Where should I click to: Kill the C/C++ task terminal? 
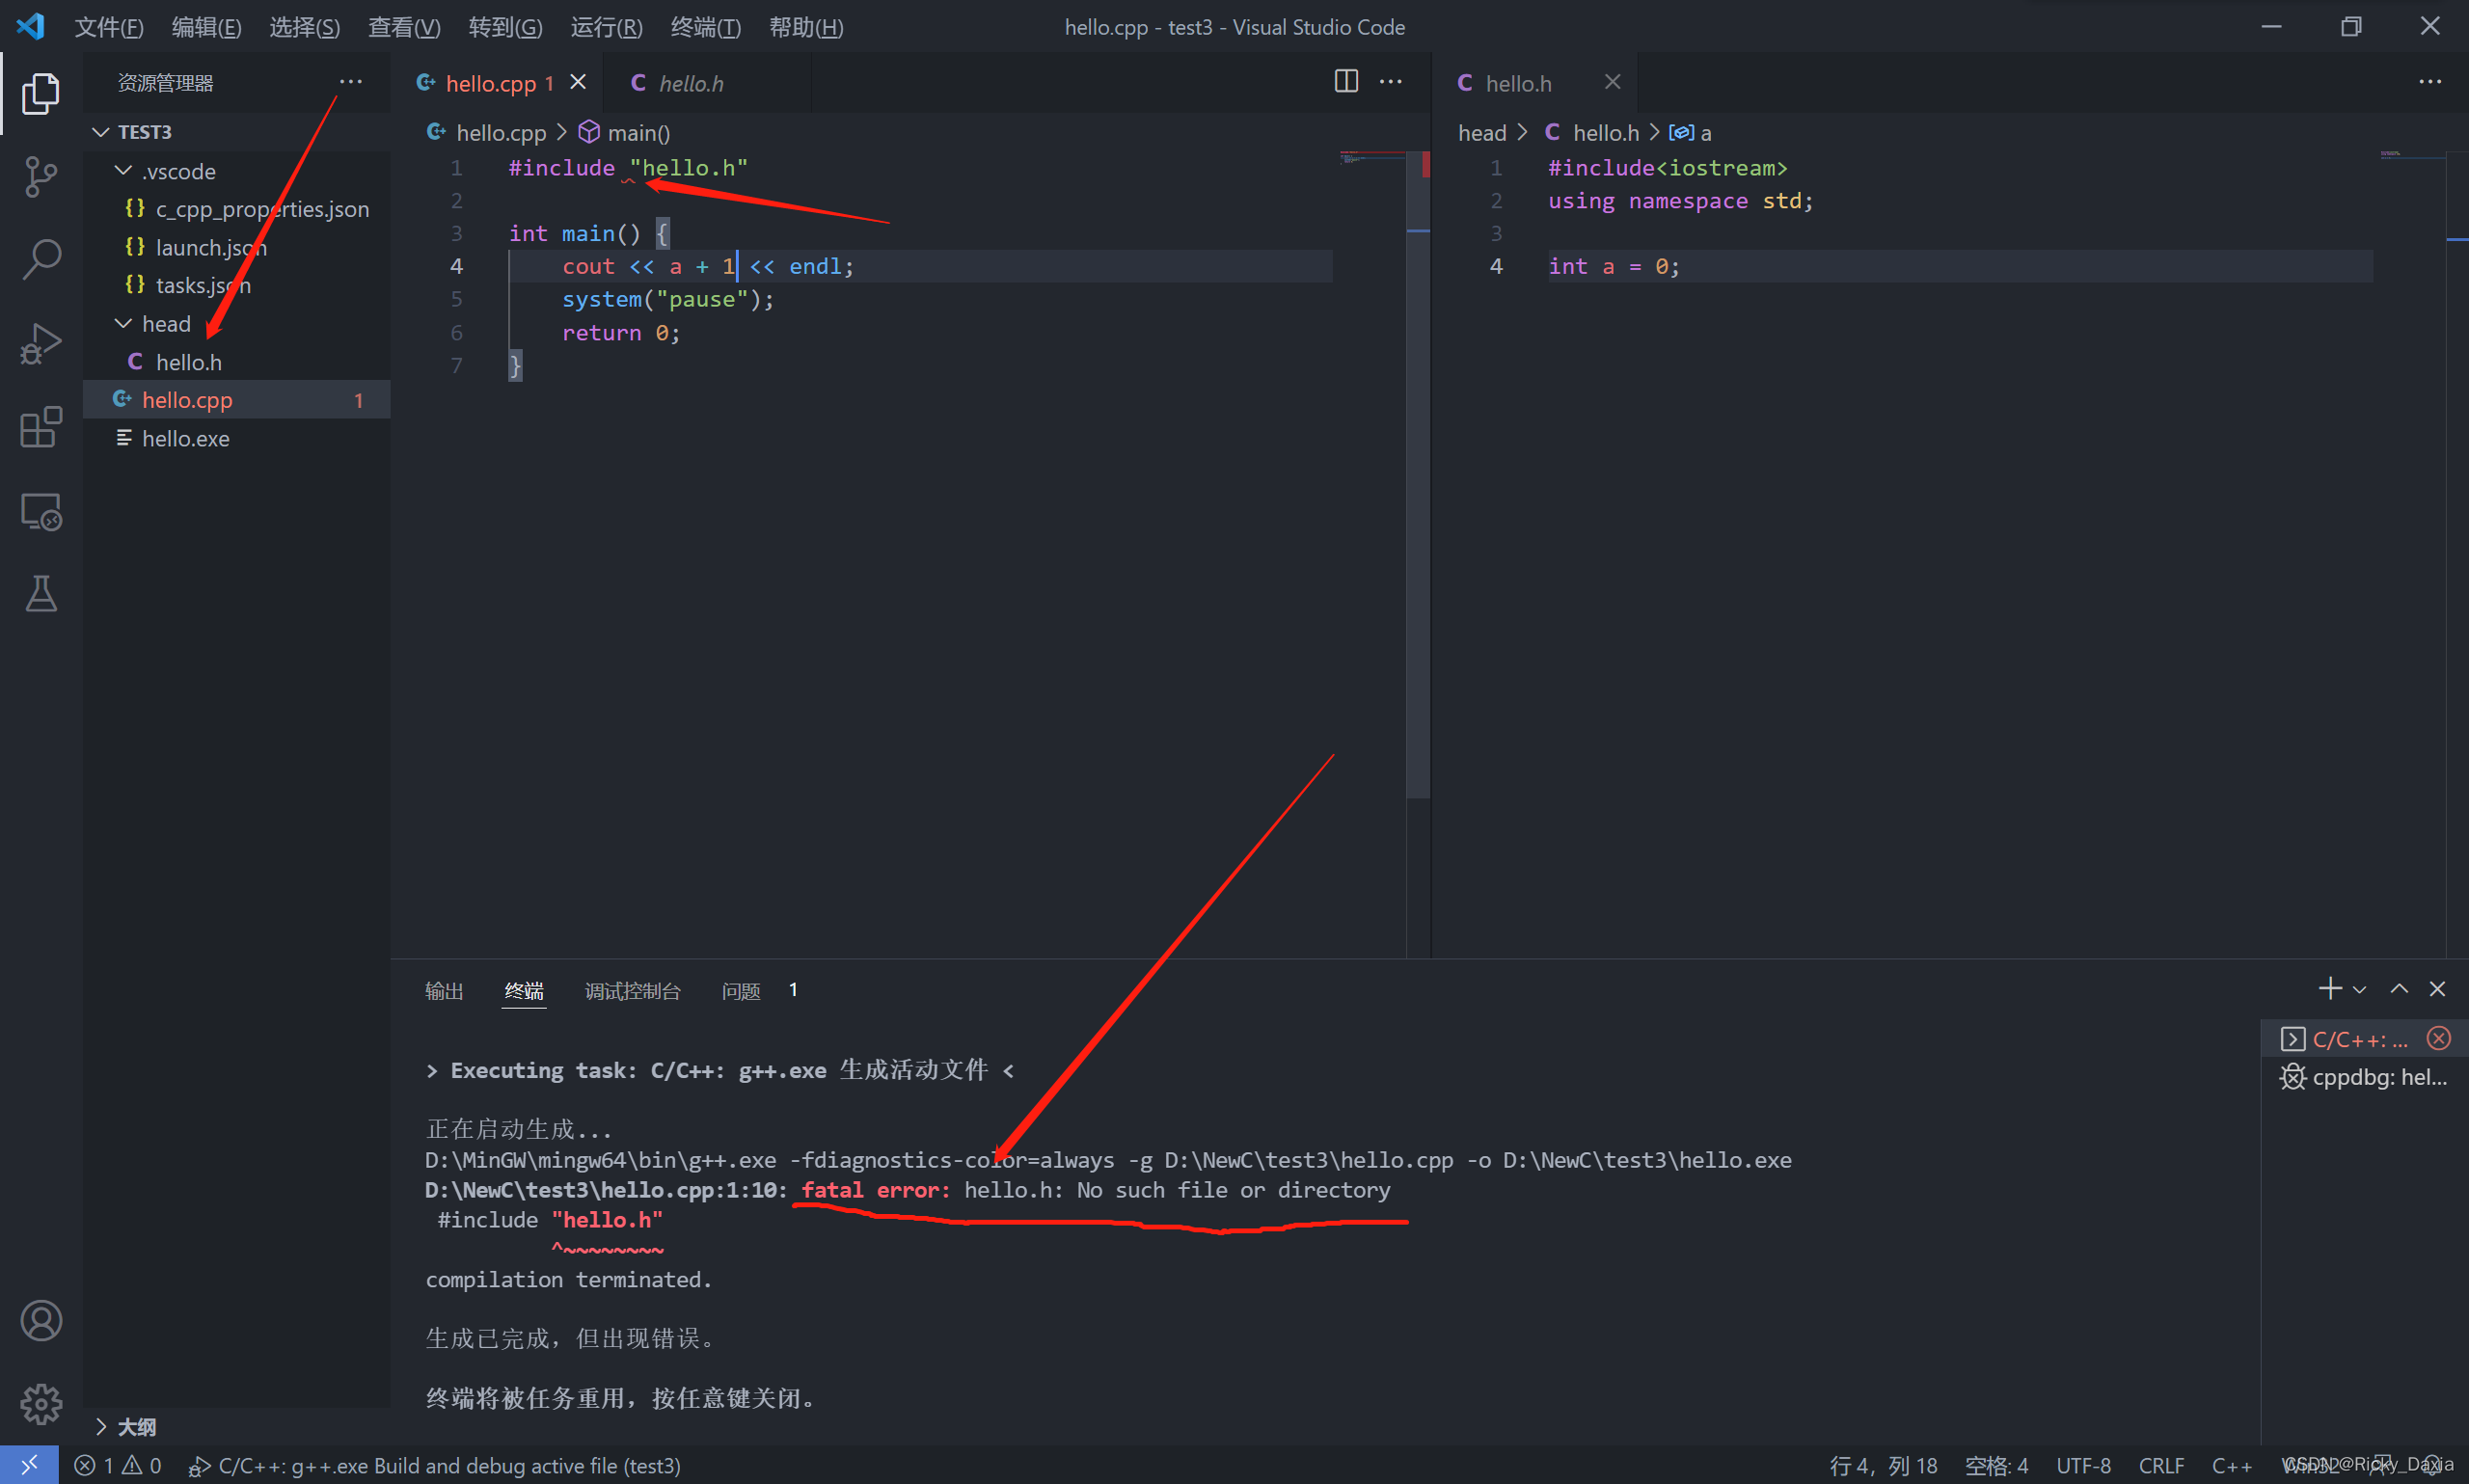[2438, 1039]
